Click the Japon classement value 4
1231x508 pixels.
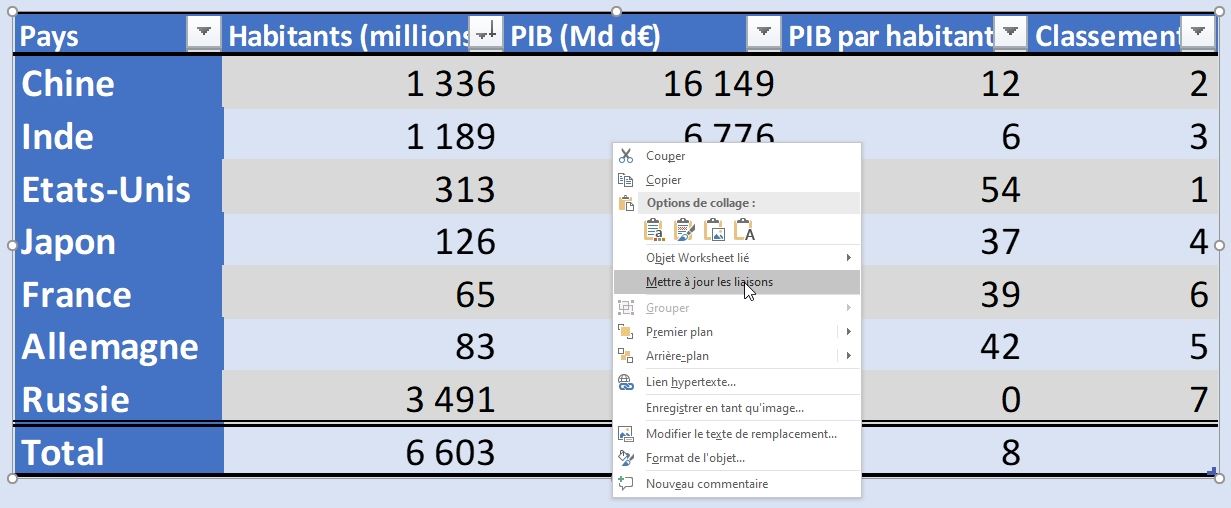click(x=1199, y=243)
